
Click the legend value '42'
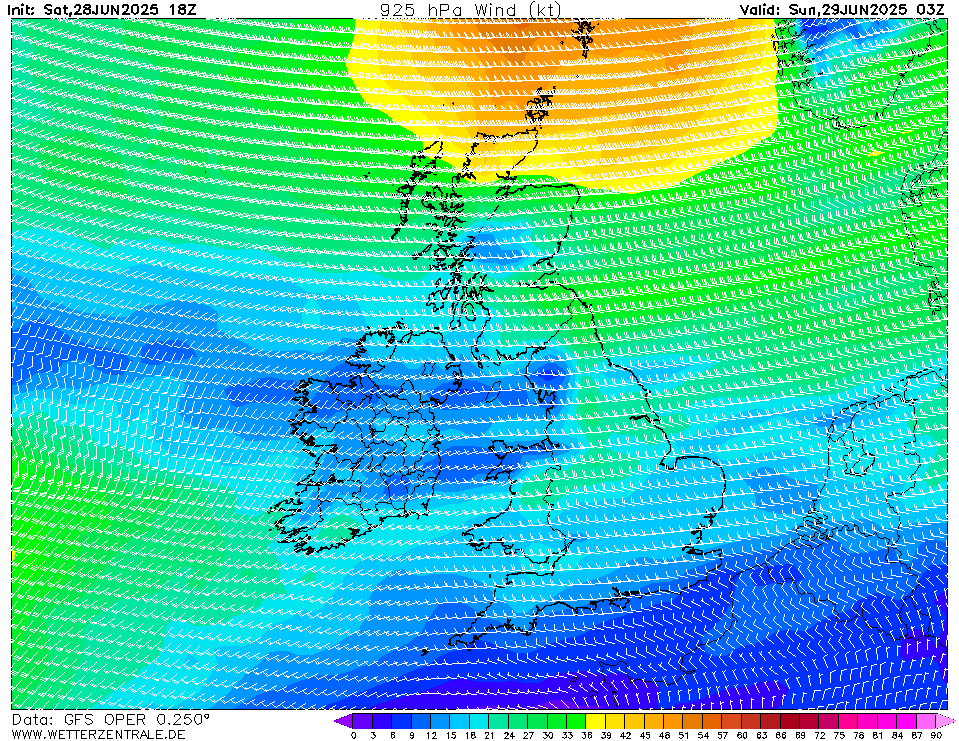(625, 735)
